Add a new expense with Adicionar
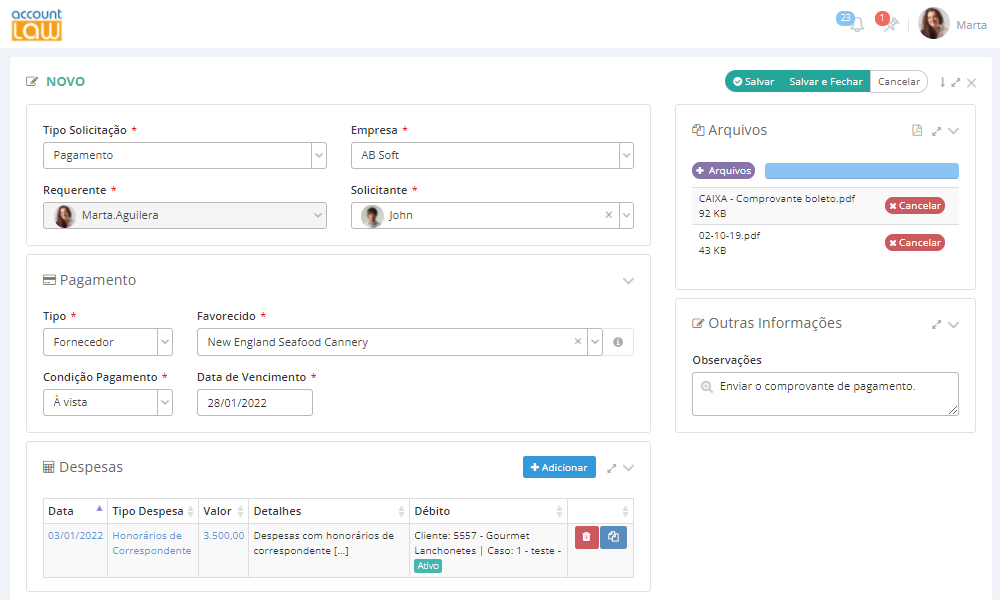This screenshot has height=600, width=1000. click(559, 467)
